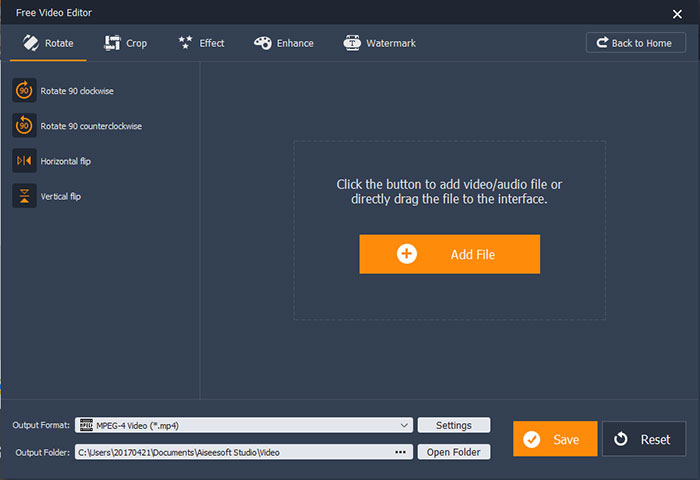Go to the Enhance tab
The height and width of the screenshot is (480, 700).
284,43
